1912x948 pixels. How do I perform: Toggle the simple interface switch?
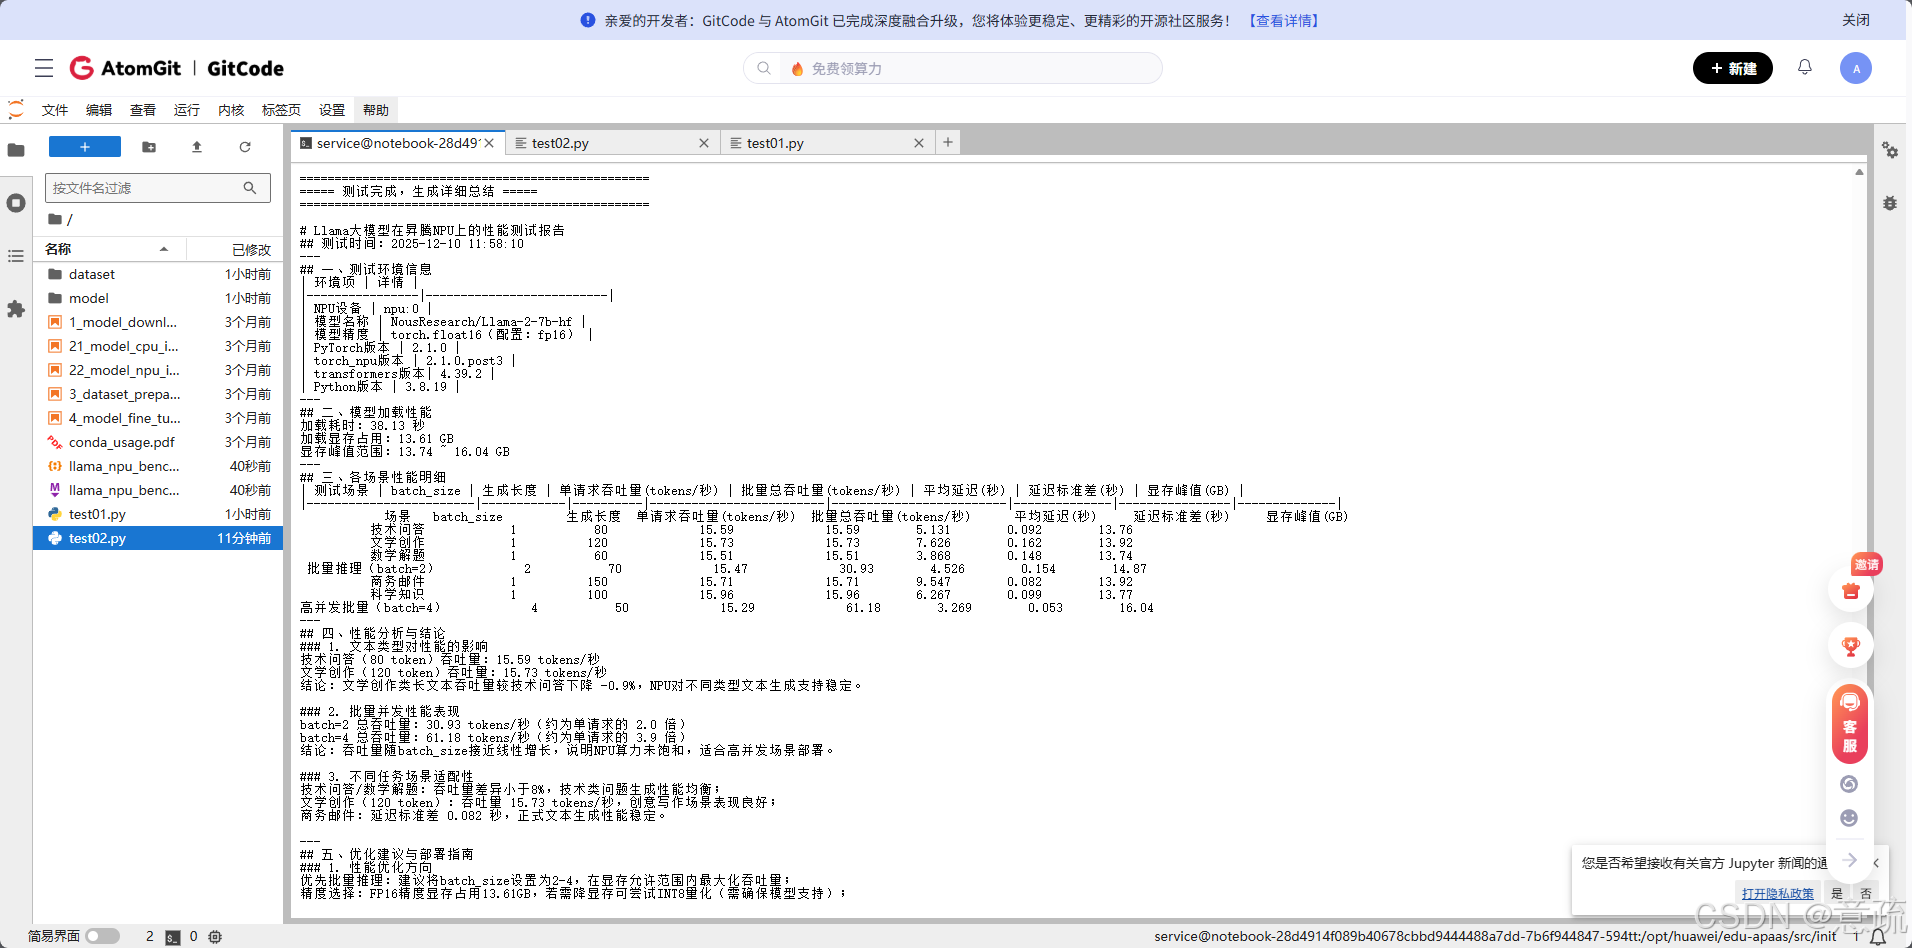click(x=102, y=936)
